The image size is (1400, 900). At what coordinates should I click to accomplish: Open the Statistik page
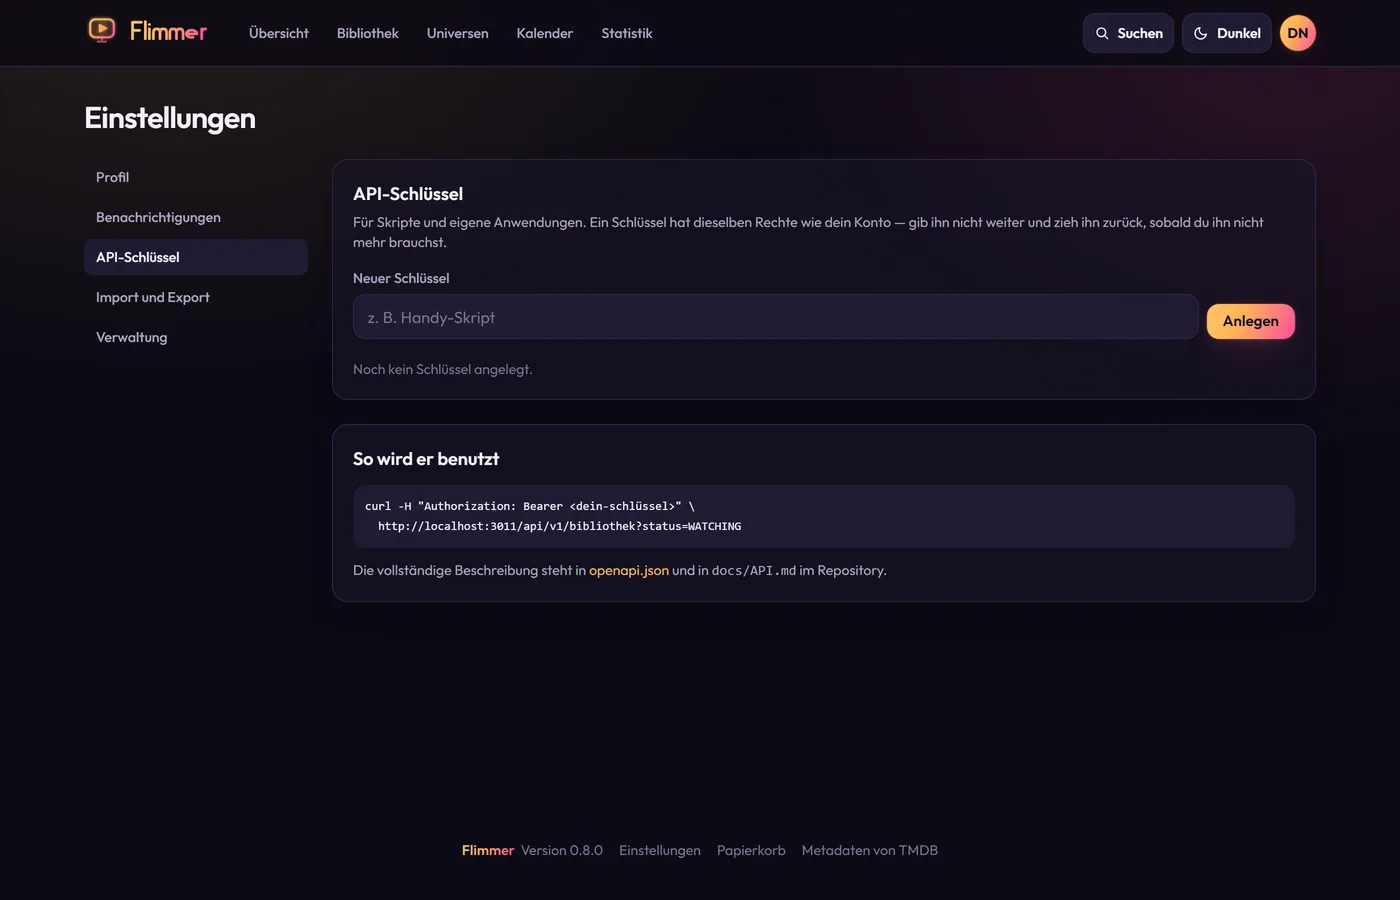(x=627, y=33)
